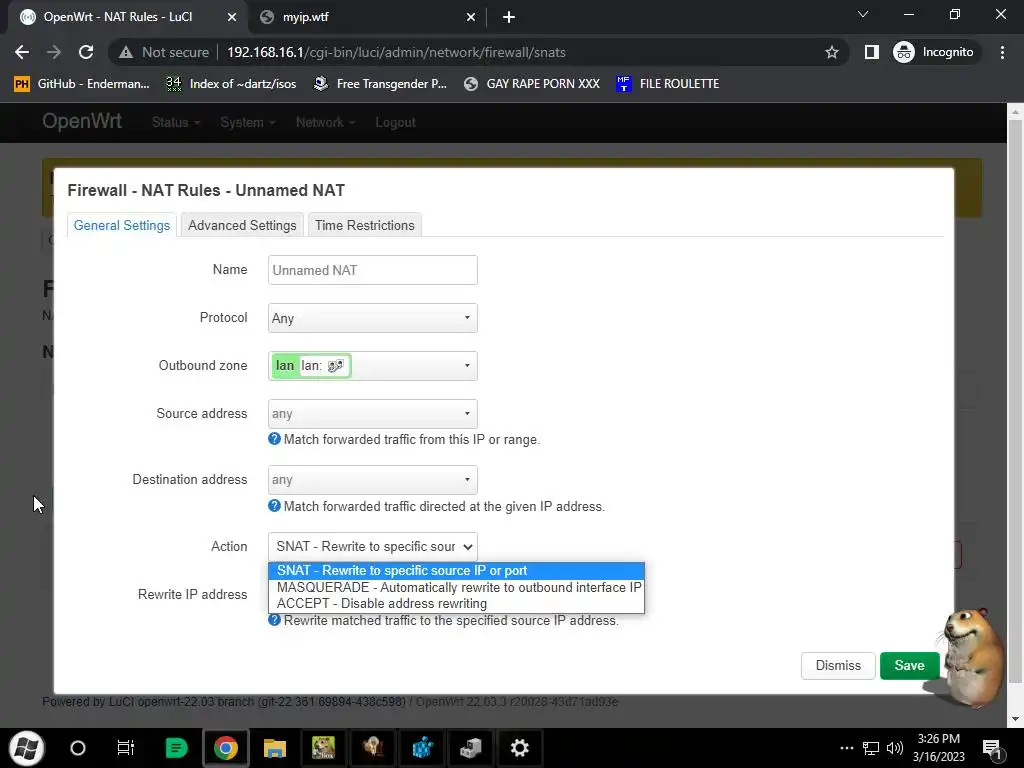Click the browser forward arrow

pyautogui.click(x=54, y=52)
